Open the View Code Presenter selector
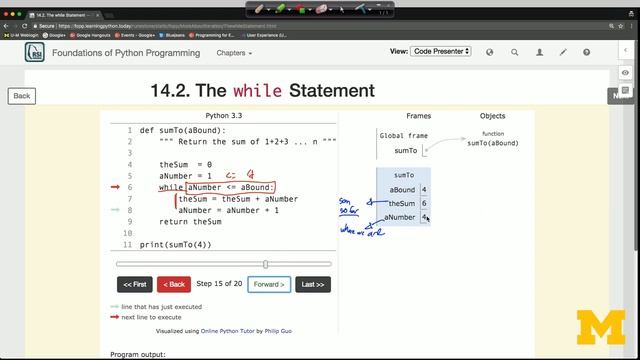Viewport: 640px width, 360px height. coord(440,51)
